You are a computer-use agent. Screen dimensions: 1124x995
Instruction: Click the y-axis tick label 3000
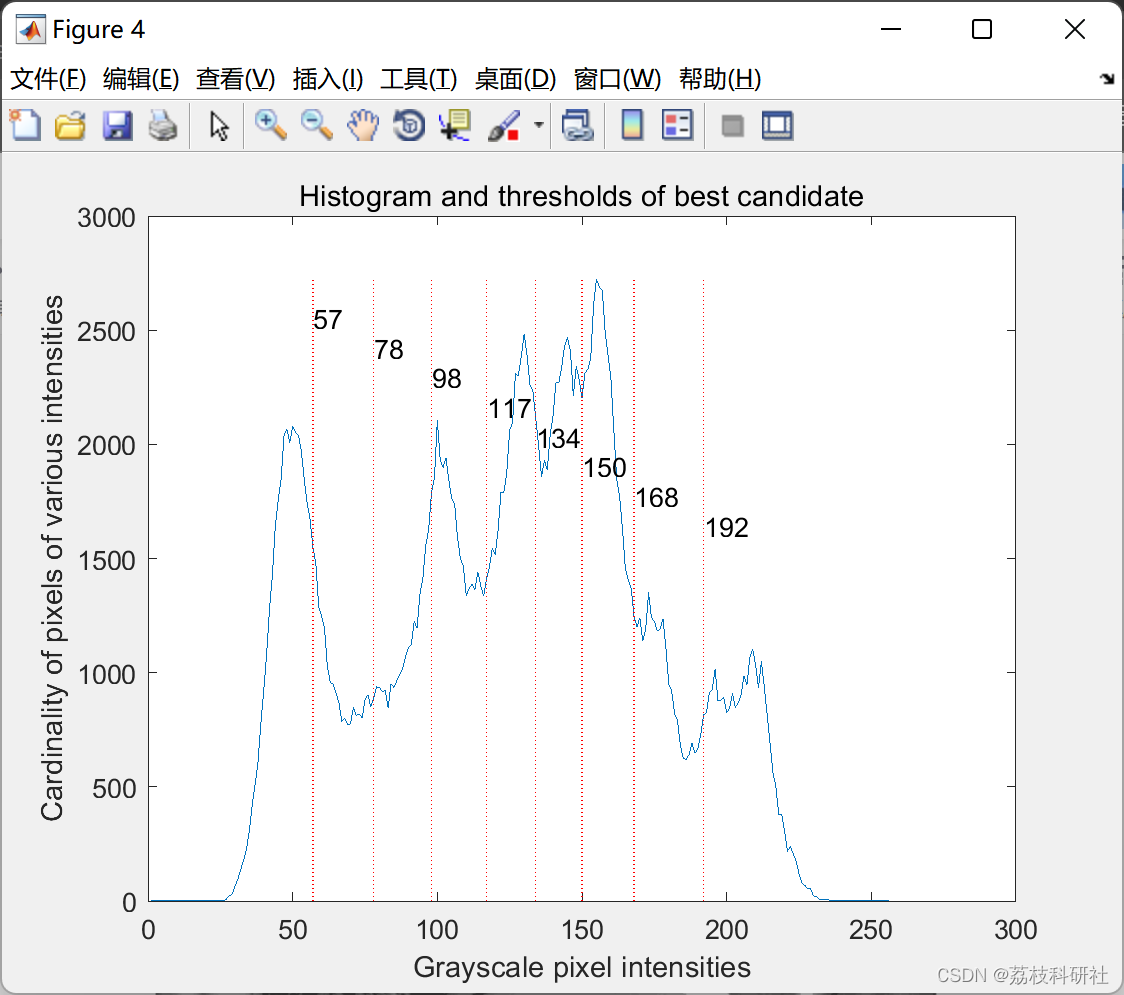tap(106, 218)
